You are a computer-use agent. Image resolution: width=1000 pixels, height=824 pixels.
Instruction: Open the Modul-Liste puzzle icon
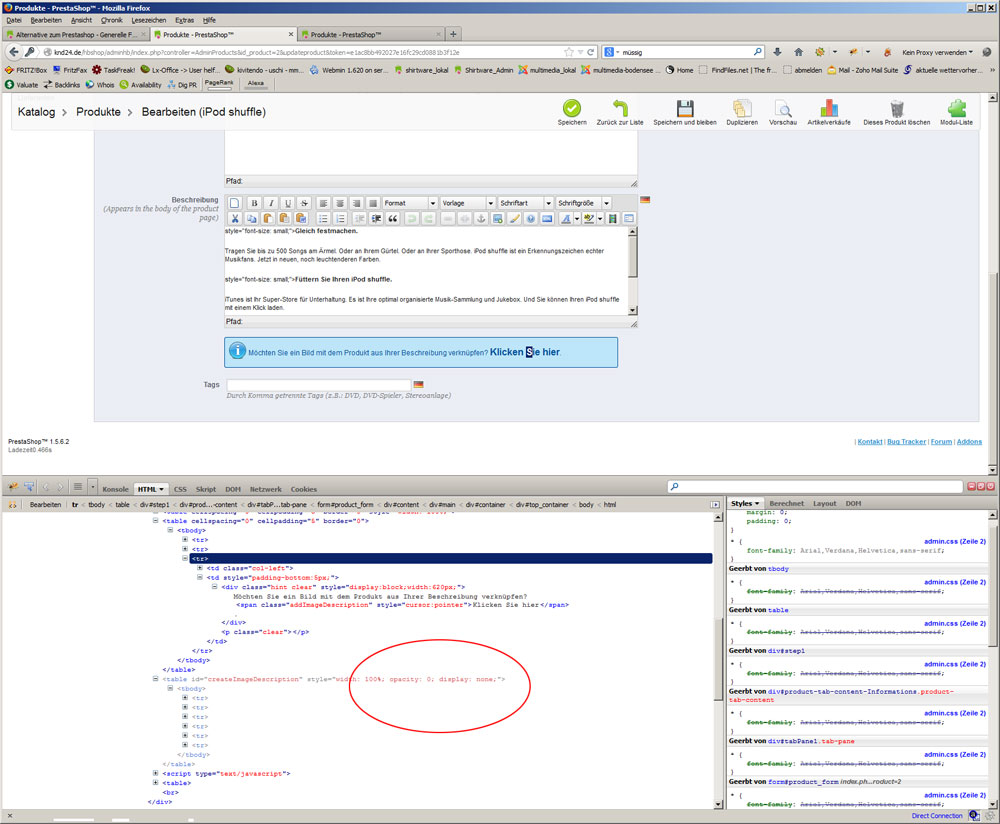(x=956, y=108)
